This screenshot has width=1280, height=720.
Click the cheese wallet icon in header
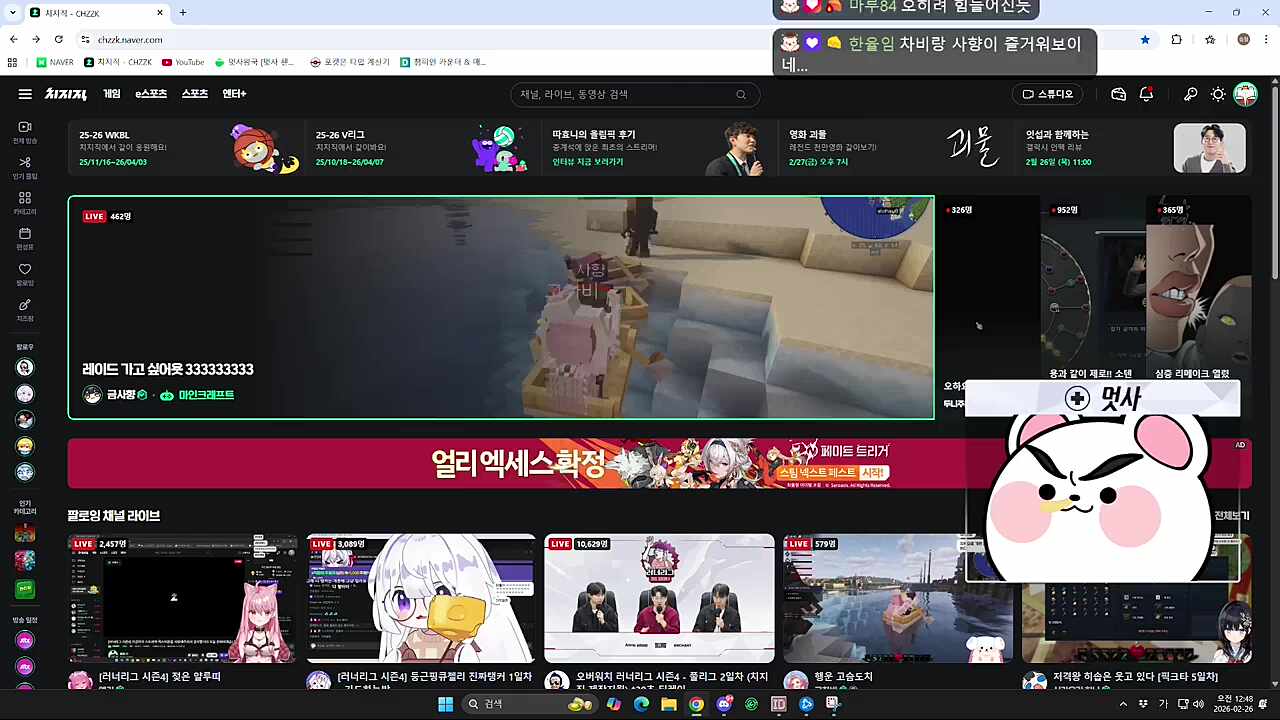coord(1118,94)
